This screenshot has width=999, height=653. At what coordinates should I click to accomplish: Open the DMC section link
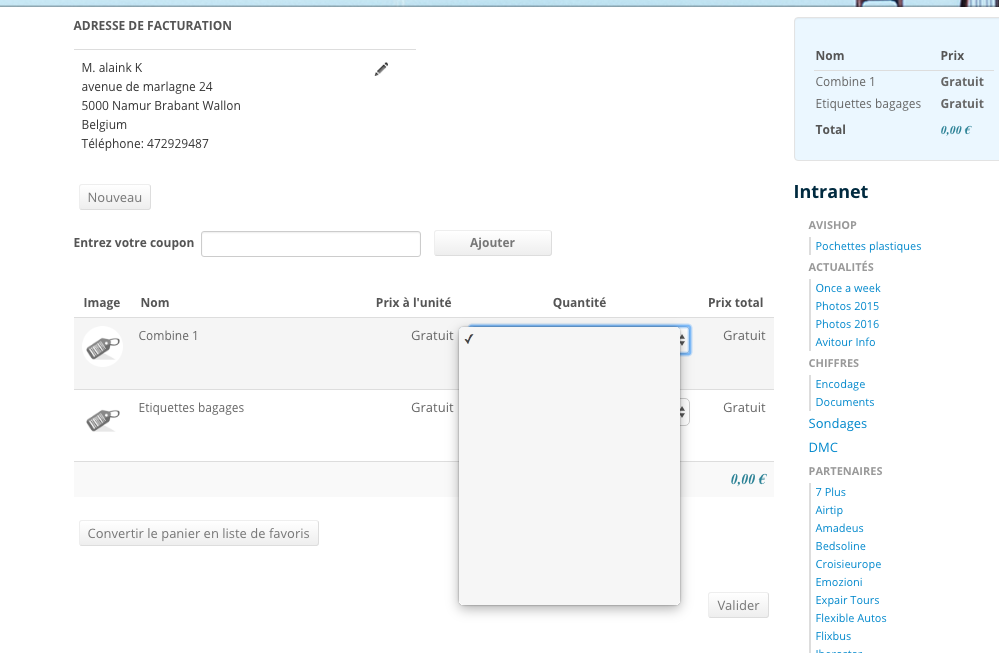(823, 448)
